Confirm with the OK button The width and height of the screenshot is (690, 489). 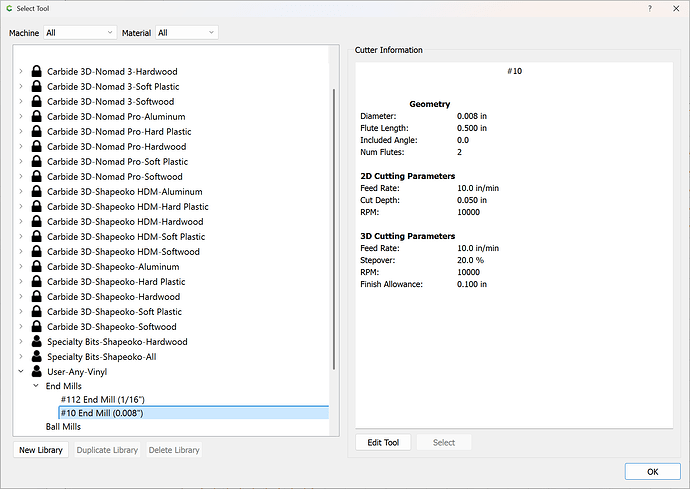(653, 471)
